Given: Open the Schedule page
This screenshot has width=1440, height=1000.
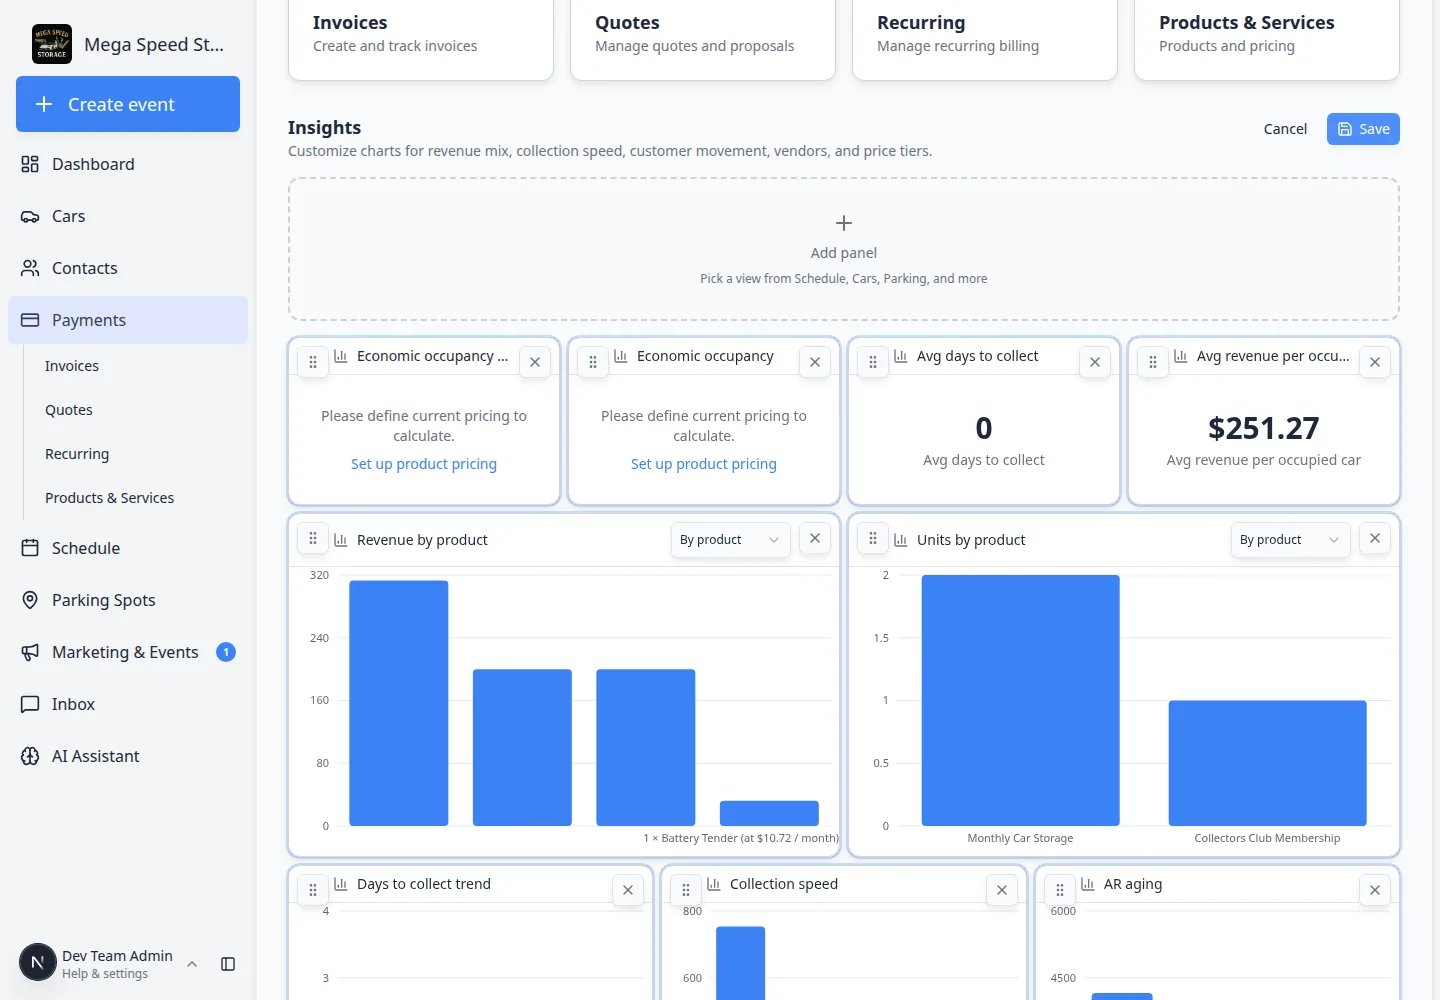Looking at the screenshot, I should point(128,548).
